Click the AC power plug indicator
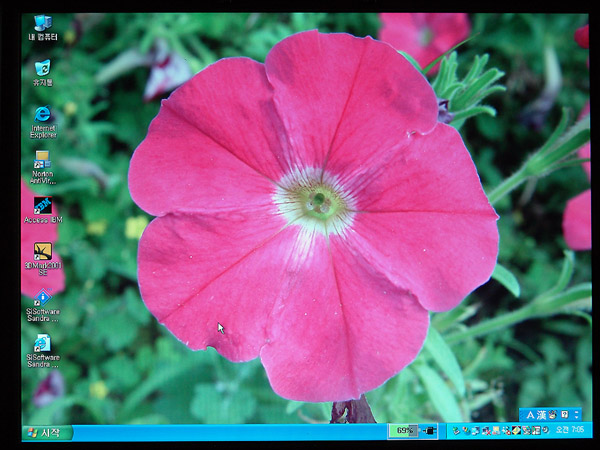The width and height of the screenshot is (600, 450). tap(429, 431)
